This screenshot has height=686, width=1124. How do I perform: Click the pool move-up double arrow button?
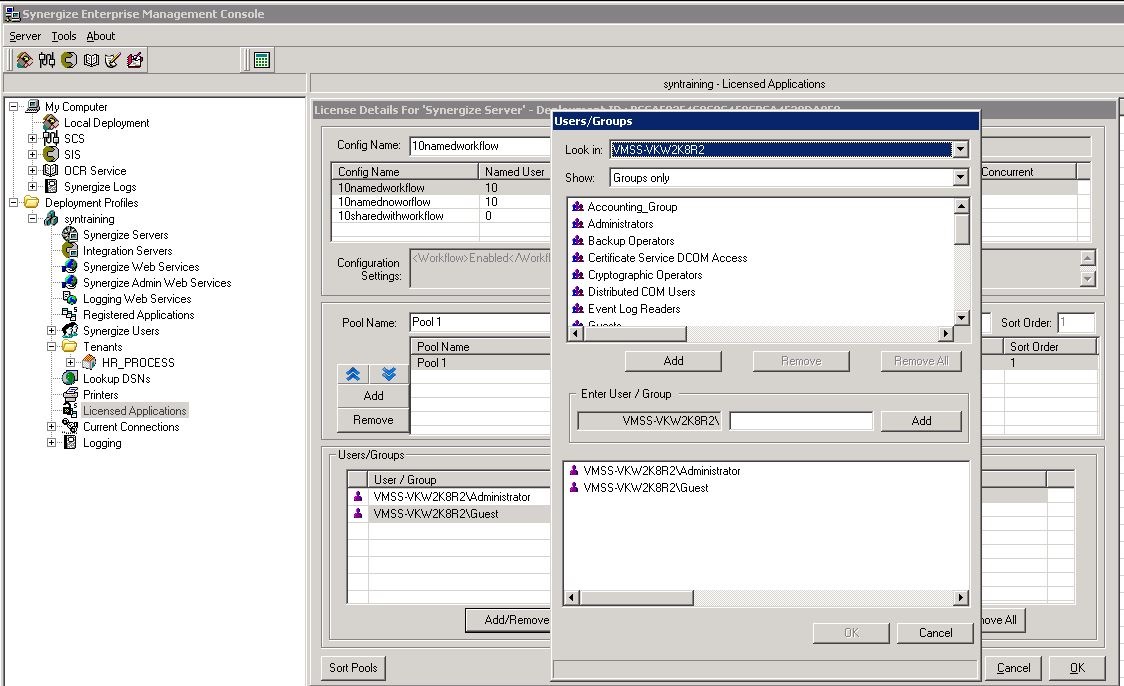click(353, 374)
